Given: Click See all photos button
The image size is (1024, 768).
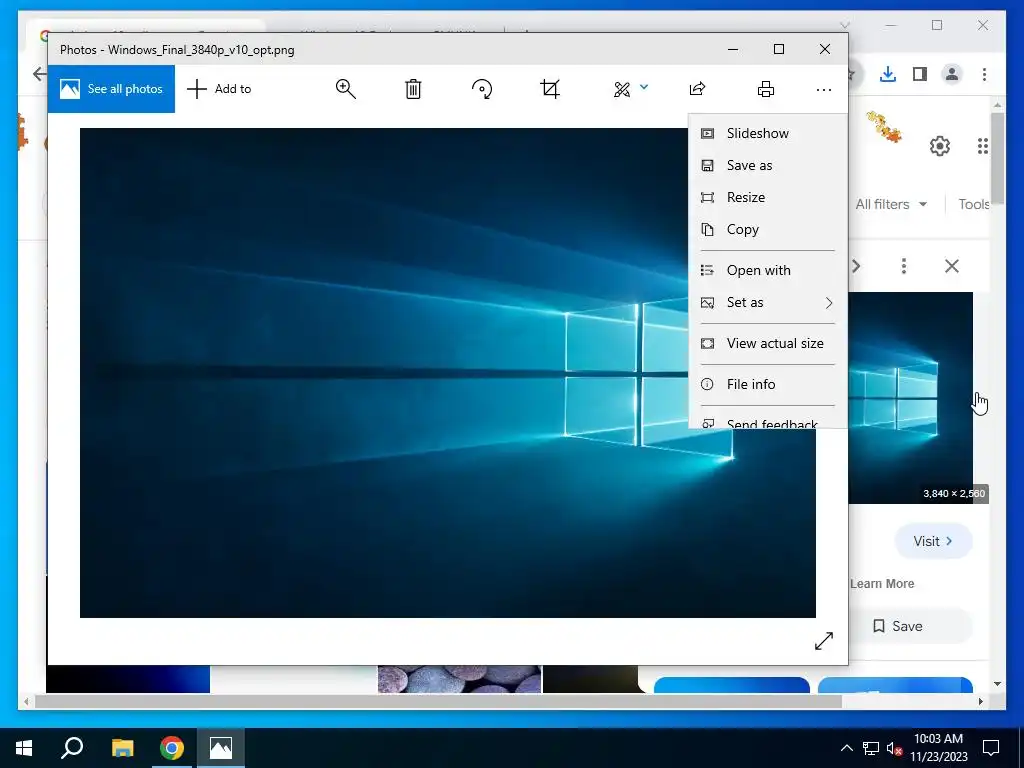Looking at the screenshot, I should [x=111, y=89].
